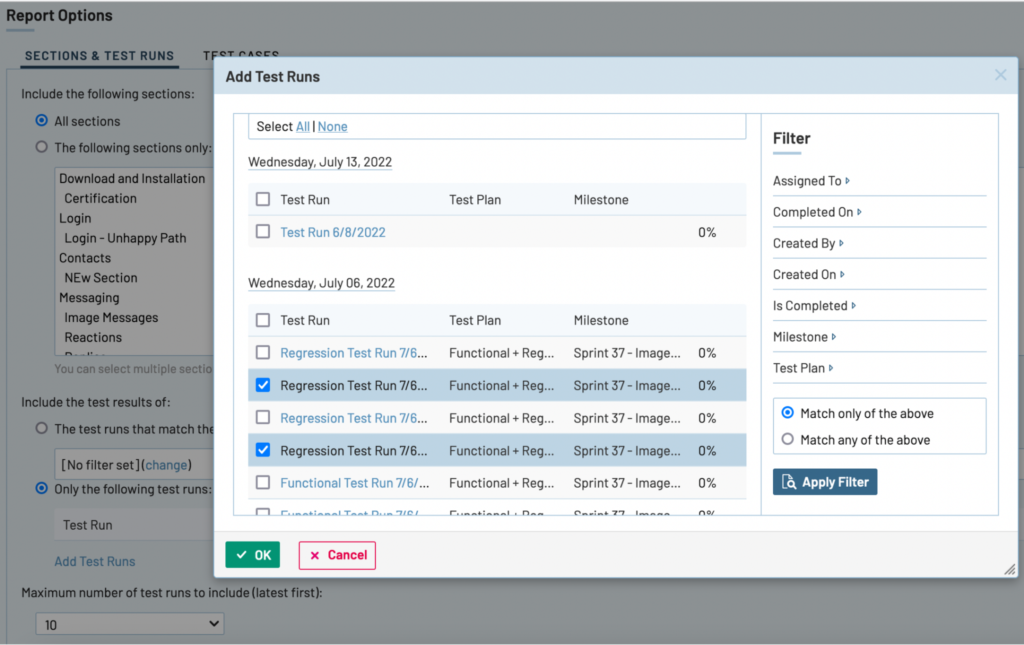The image size is (1024, 645).
Task: Select Match any of the above
Action: coord(788,440)
